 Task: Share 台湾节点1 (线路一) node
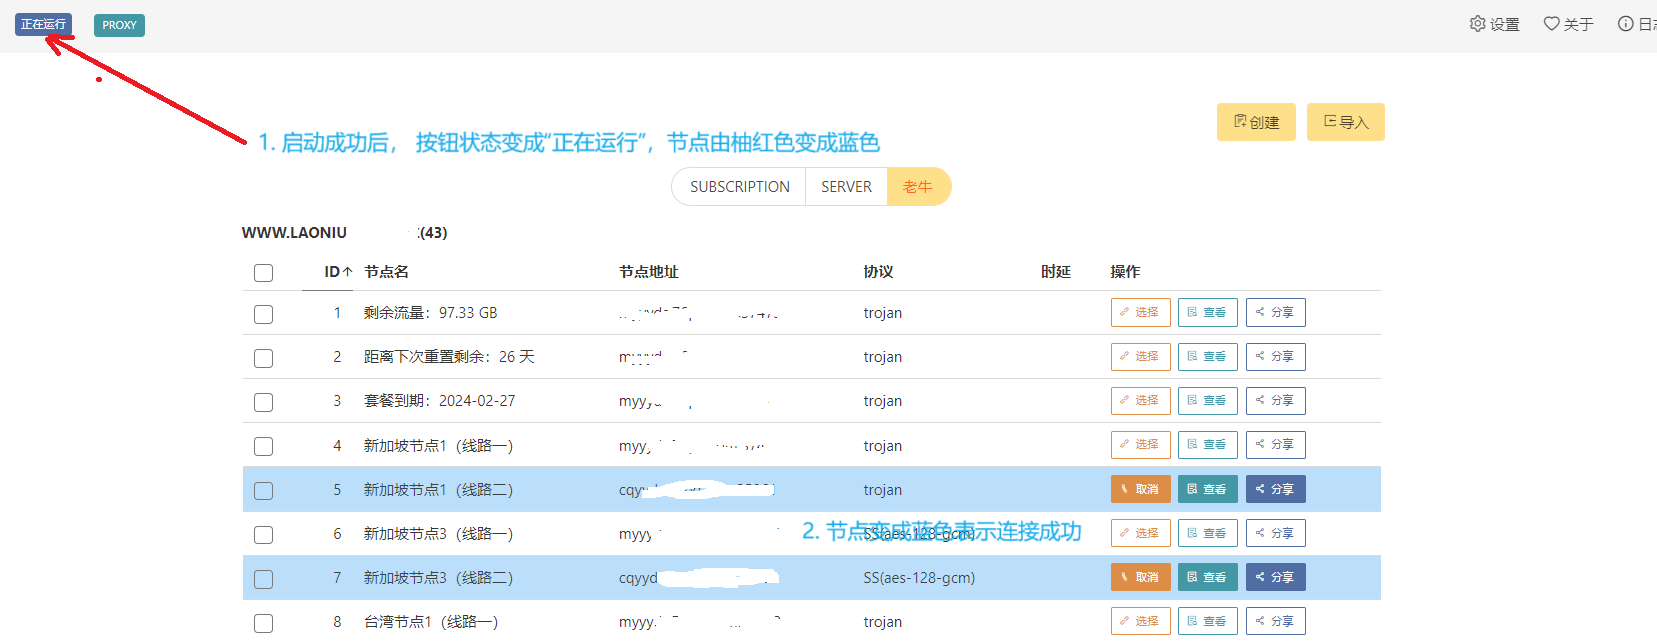point(1275,621)
